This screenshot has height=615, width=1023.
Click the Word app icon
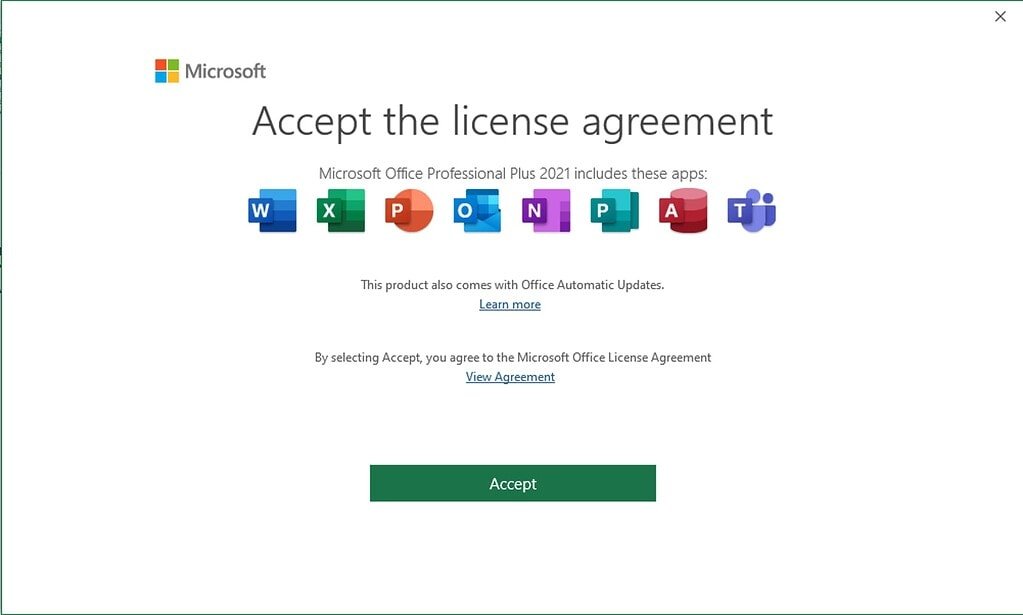click(272, 210)
